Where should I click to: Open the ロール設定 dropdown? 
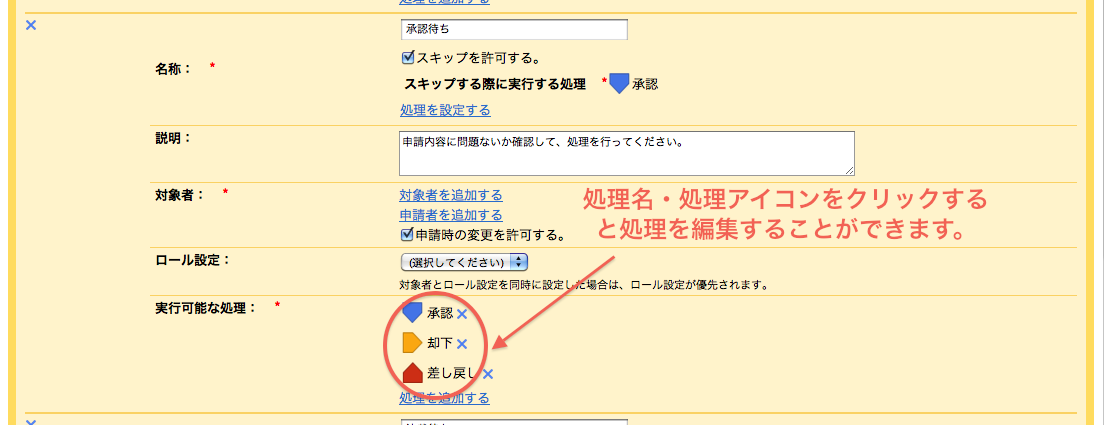pyautogui.click(x=464, y=262)
